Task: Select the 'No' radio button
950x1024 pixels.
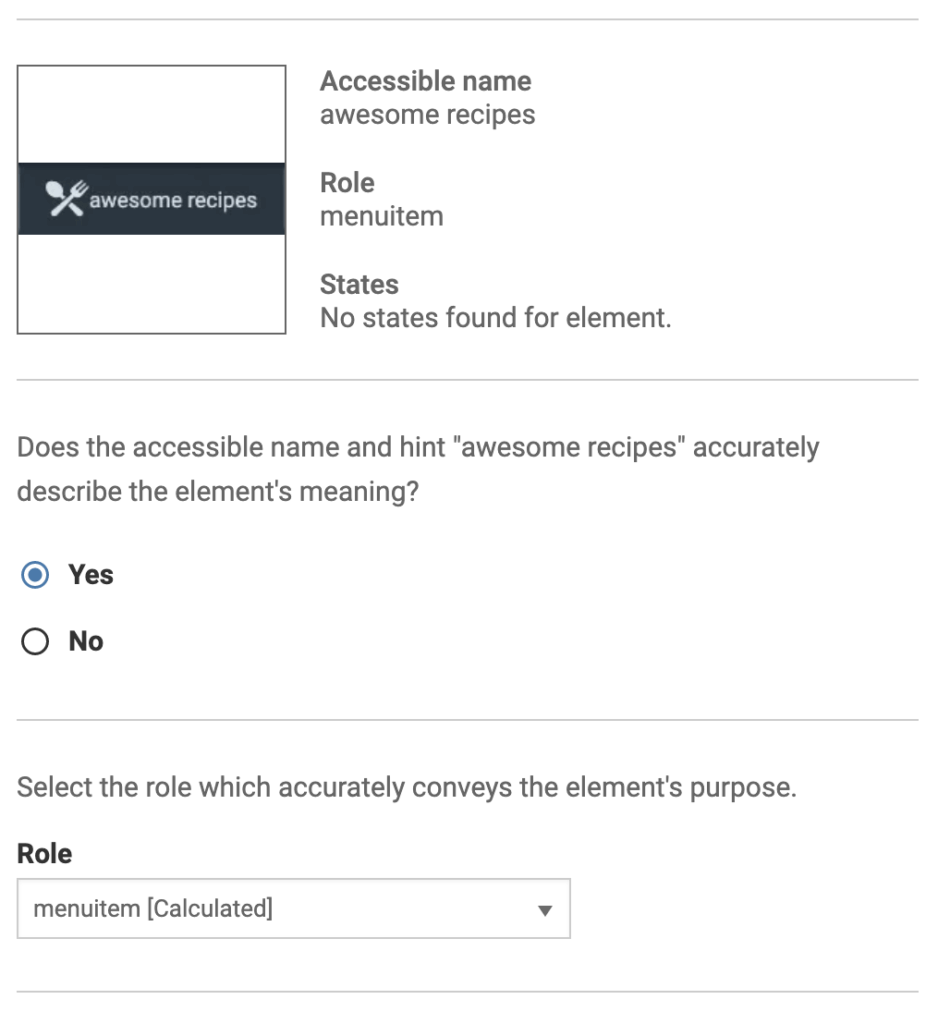Action: [x=35, y=641]
